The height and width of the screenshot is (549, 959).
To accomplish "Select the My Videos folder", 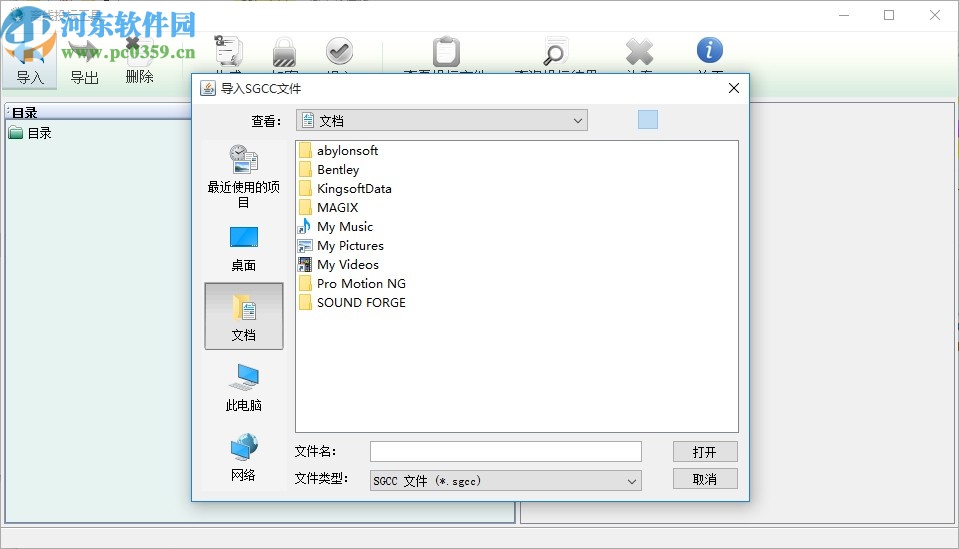I will (338, 264).
